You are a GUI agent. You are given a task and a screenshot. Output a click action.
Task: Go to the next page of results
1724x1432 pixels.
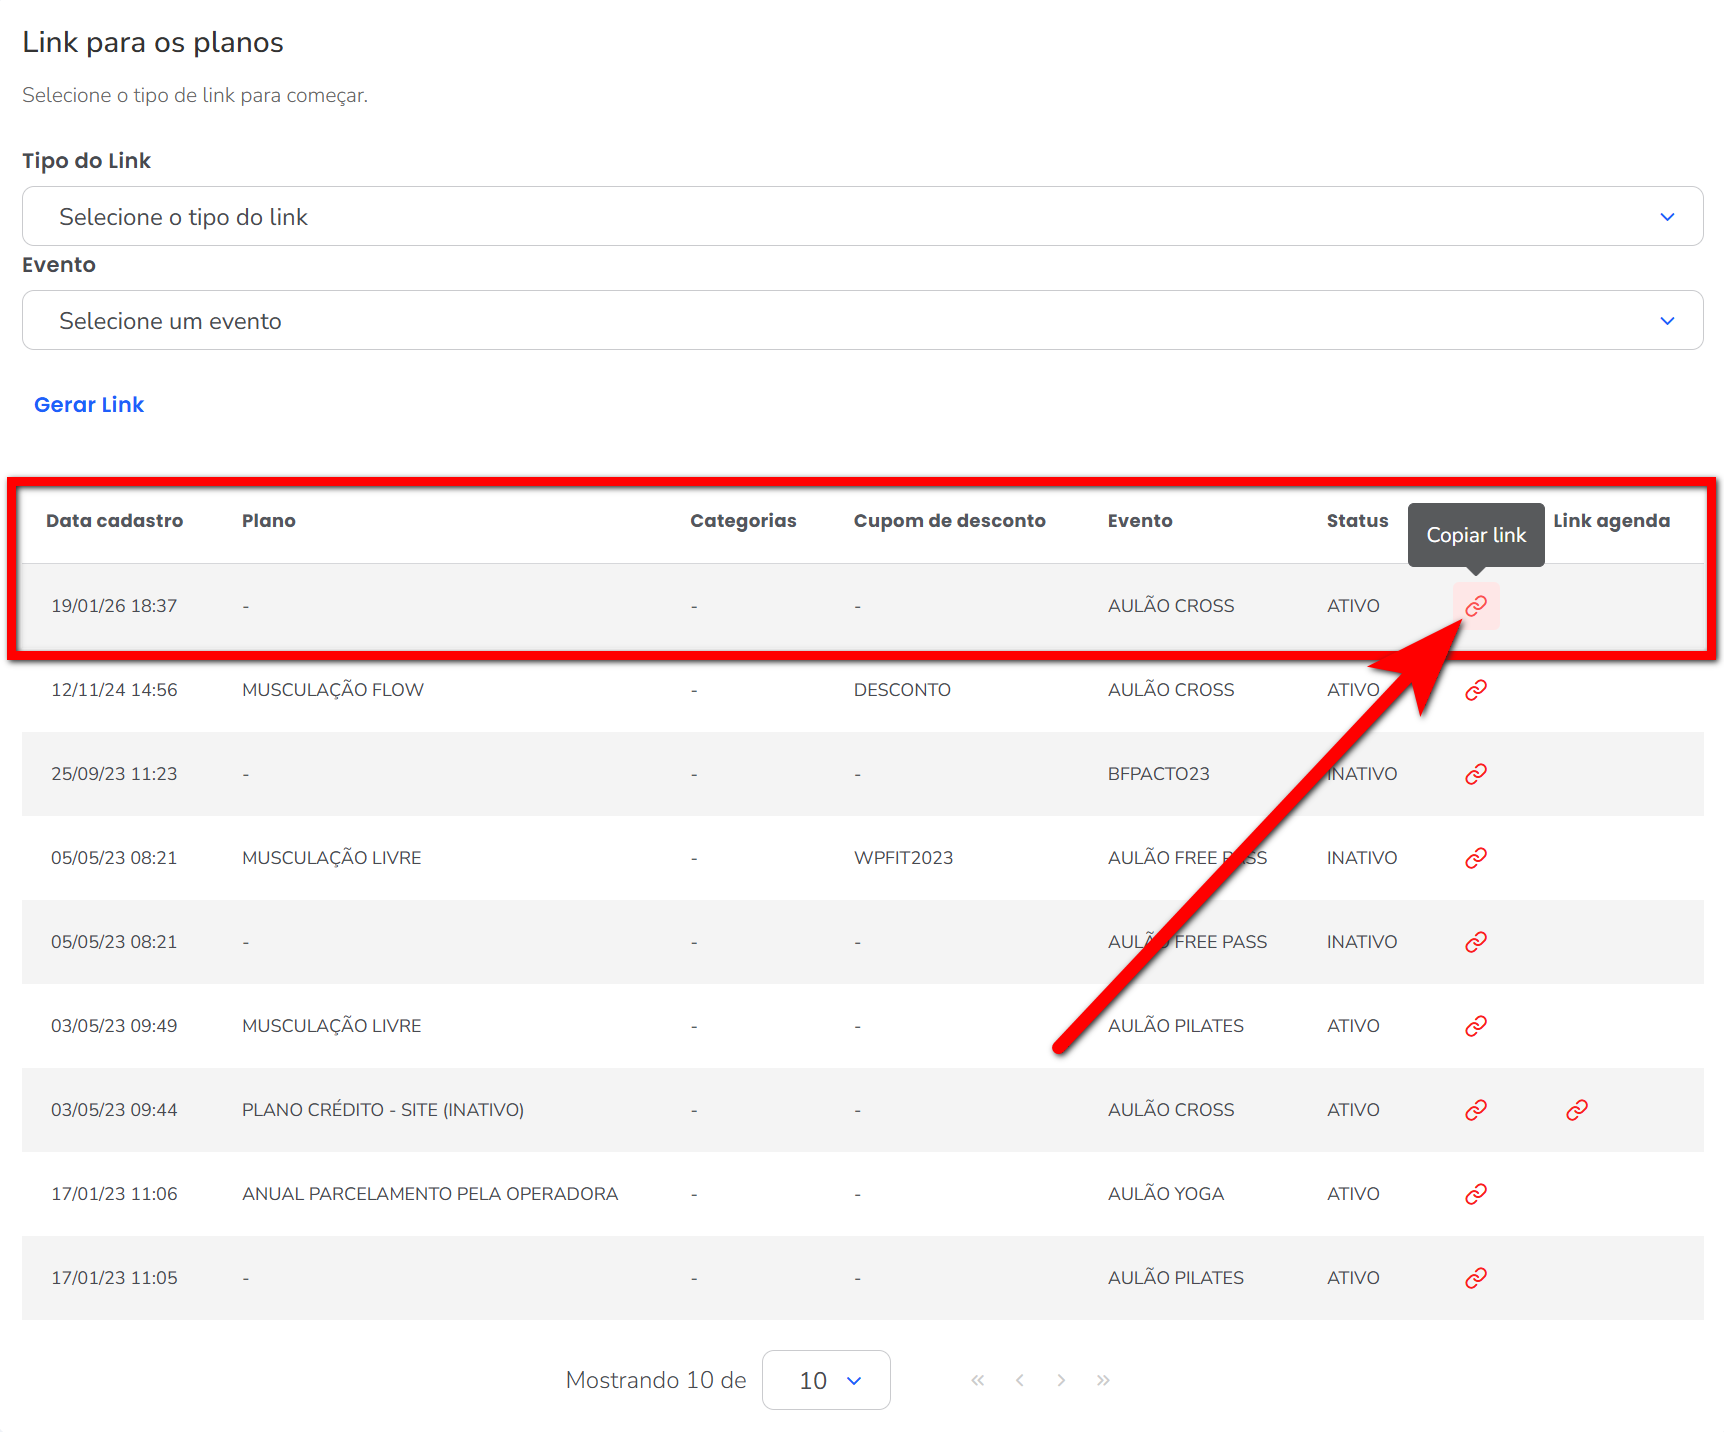point(1061,1380)
